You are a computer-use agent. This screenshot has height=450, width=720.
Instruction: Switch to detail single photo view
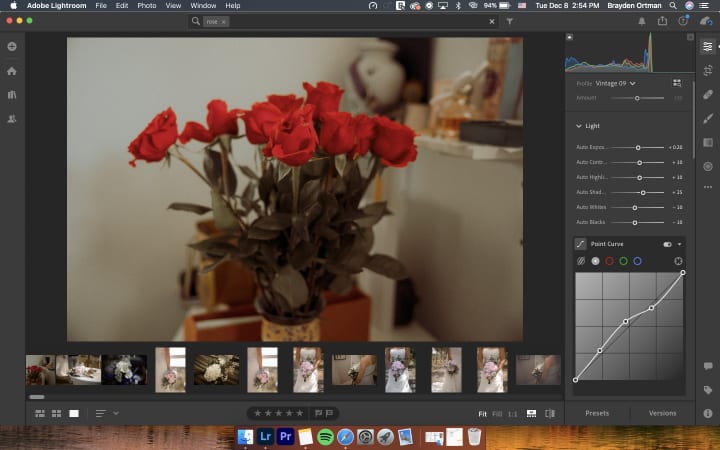point(73,413)
